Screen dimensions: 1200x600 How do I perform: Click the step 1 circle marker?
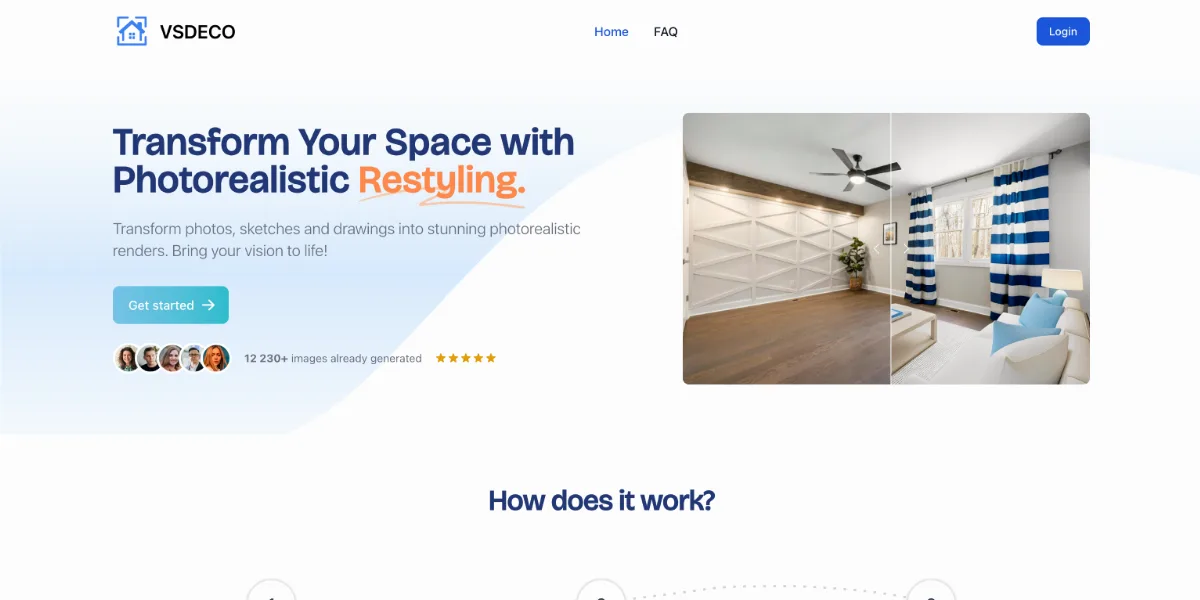[x=272, y=590]
